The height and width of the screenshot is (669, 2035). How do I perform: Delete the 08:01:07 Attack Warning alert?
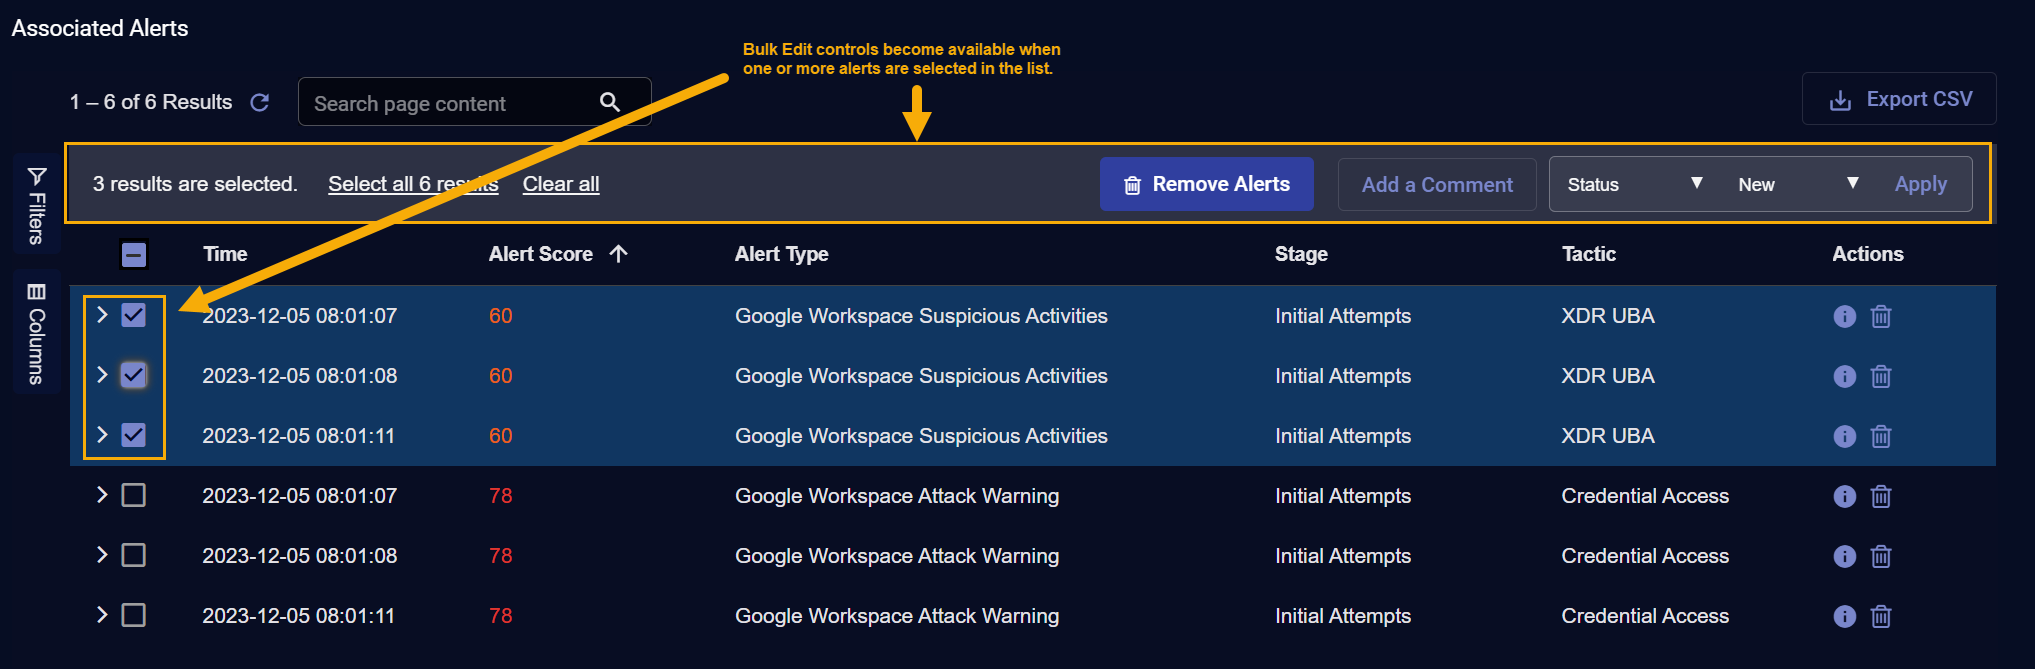(x=1880, y=496)
